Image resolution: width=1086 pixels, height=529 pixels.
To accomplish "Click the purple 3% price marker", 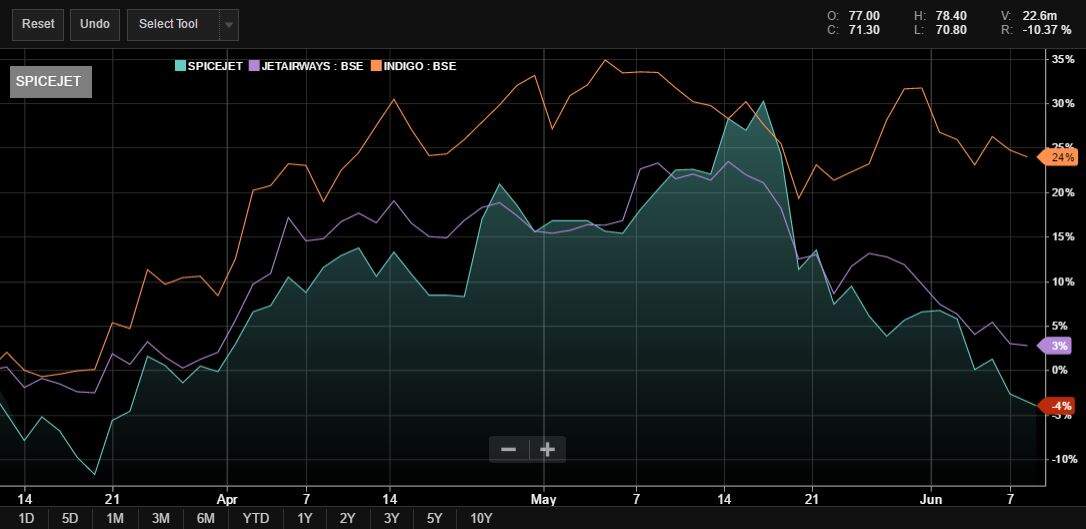I will click(x=1055, y=346).
